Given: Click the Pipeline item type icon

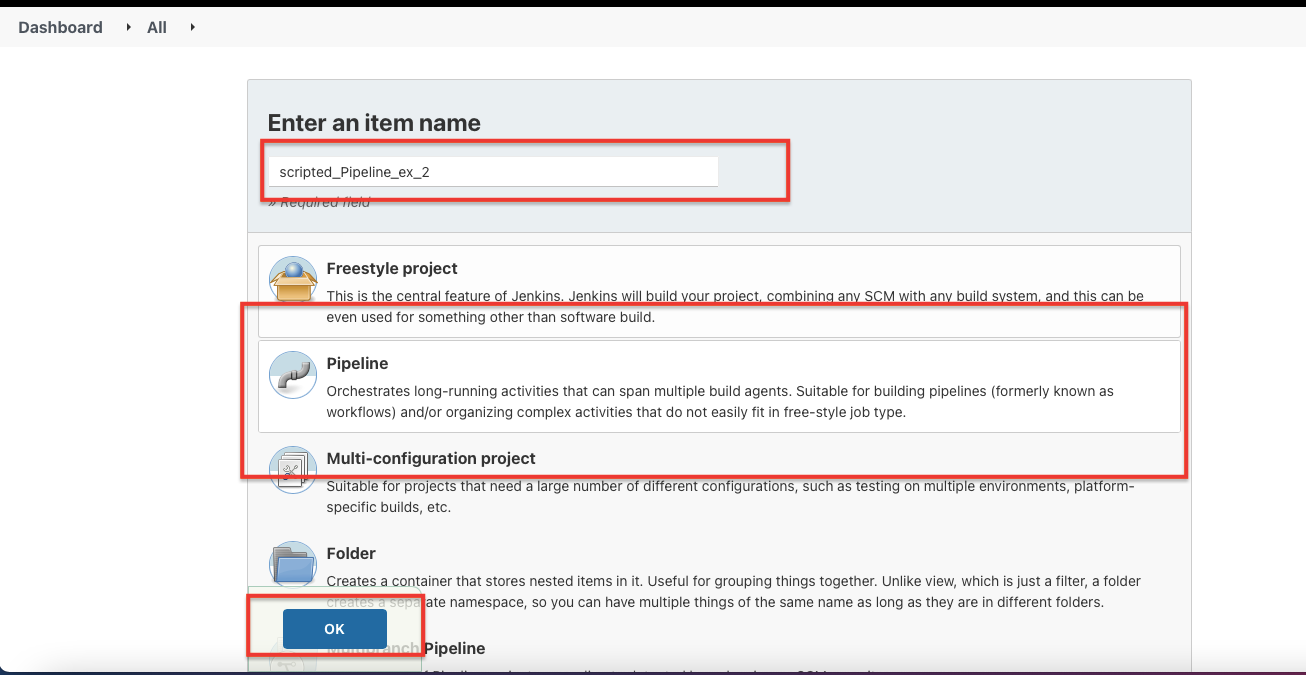Looking at the screenshot, I should [x=292, y=375].
